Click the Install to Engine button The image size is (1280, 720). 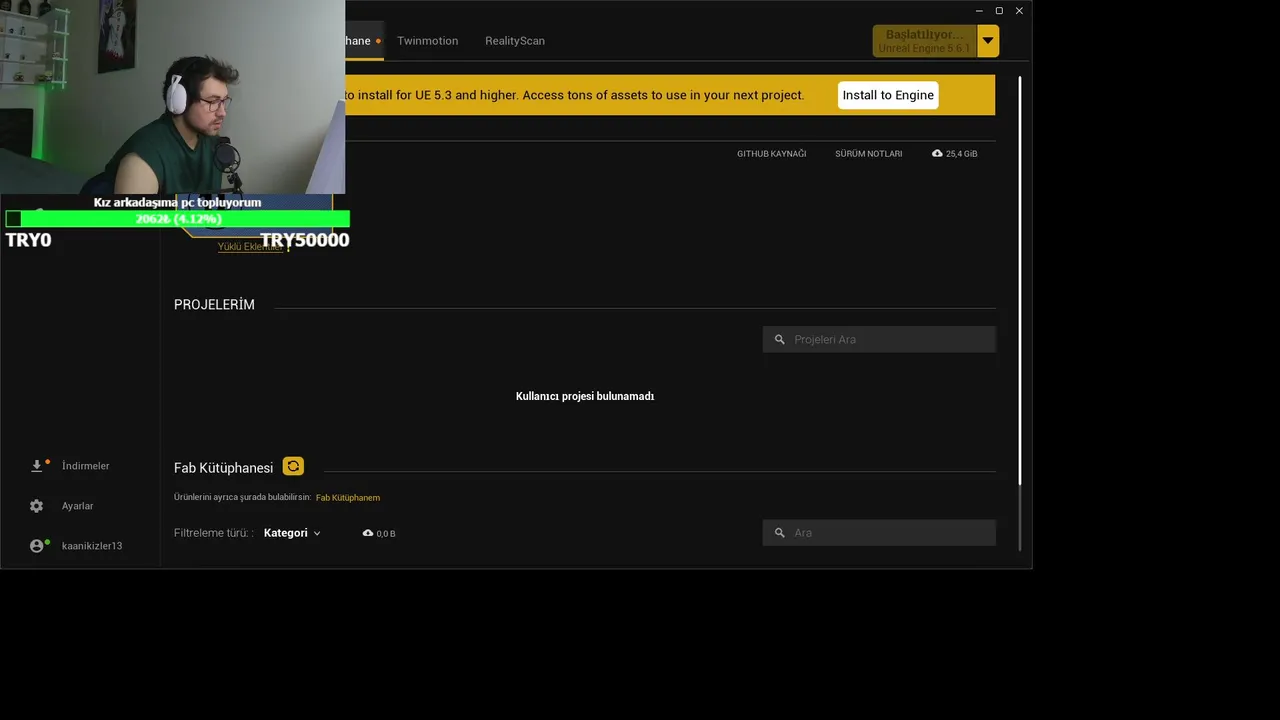(888, 95)
